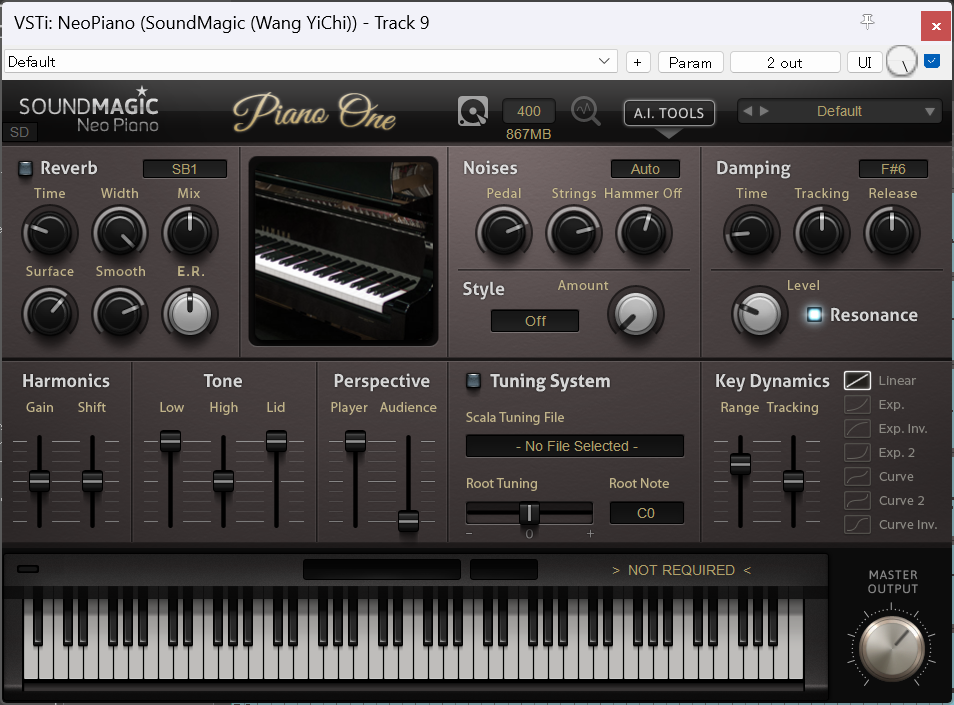Click the waveform analyzer magnifier icon

(585, 111)
